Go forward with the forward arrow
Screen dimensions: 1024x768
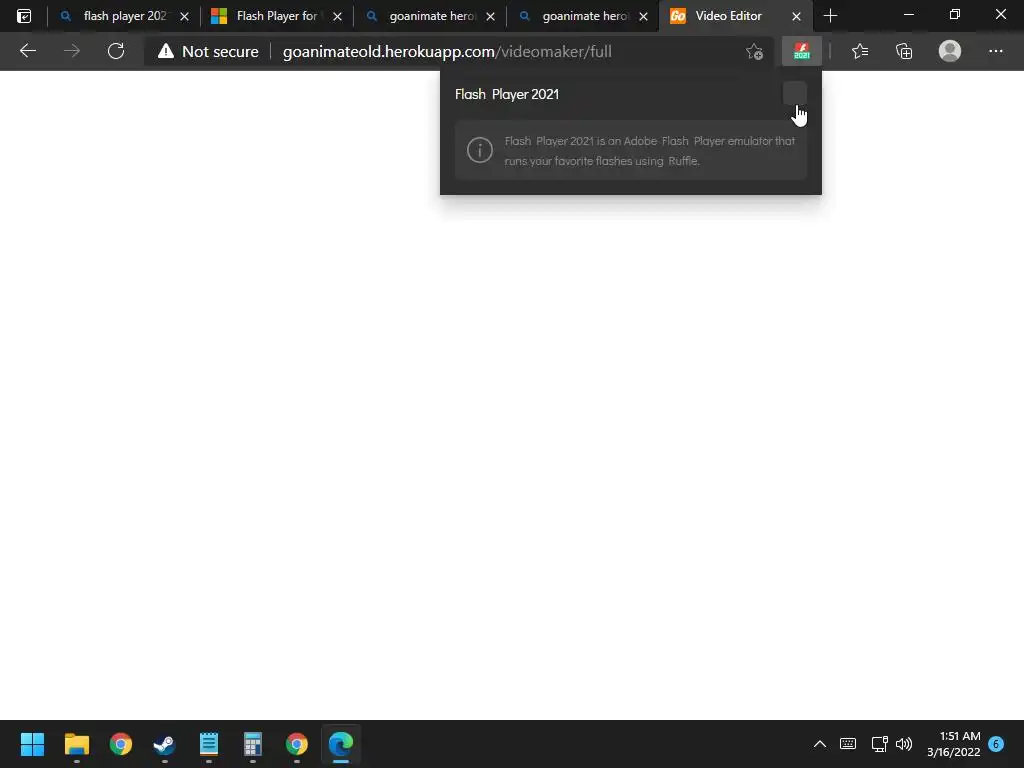pyautogui.click(x=72, y=51)
